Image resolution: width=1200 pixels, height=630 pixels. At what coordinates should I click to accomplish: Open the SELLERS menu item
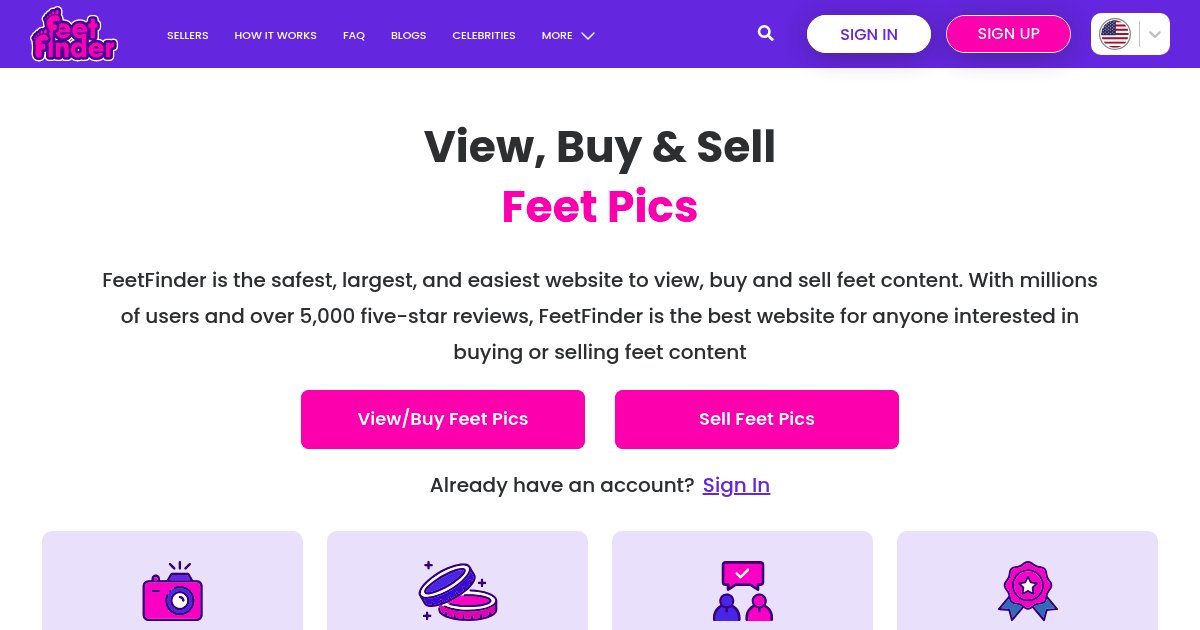pyautogui.click(x=187, y=35)
